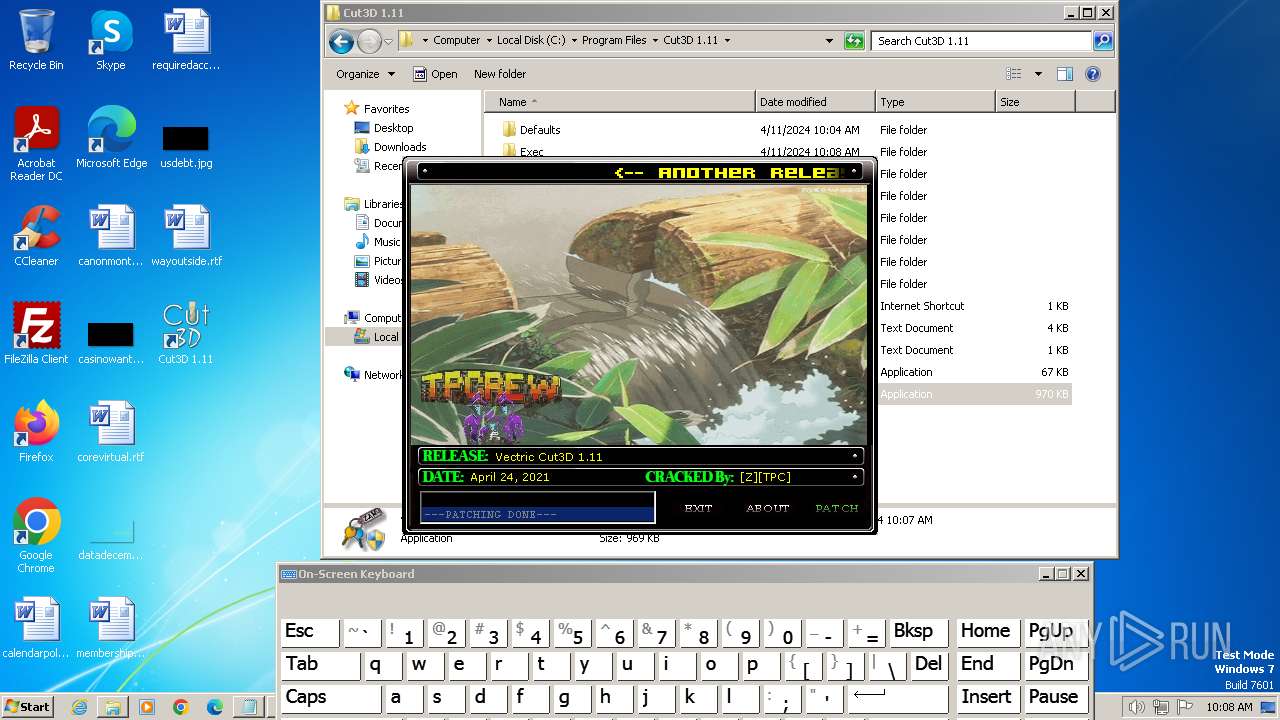Viewport: 1280px width, 720px height.
Task: Open the corevirtual.rtf desktop file
Action: [x=111, y=431]
